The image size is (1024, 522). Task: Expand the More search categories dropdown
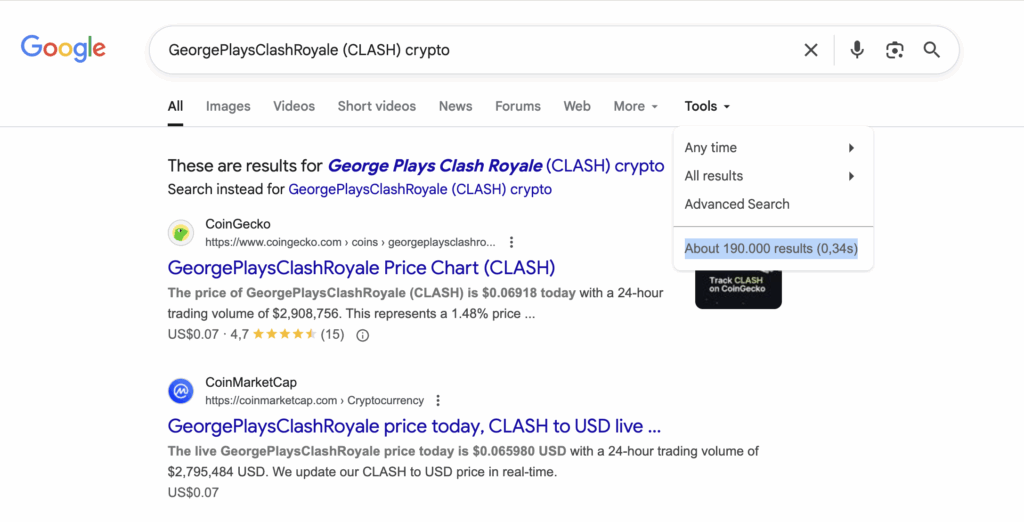tap(635, 106)
